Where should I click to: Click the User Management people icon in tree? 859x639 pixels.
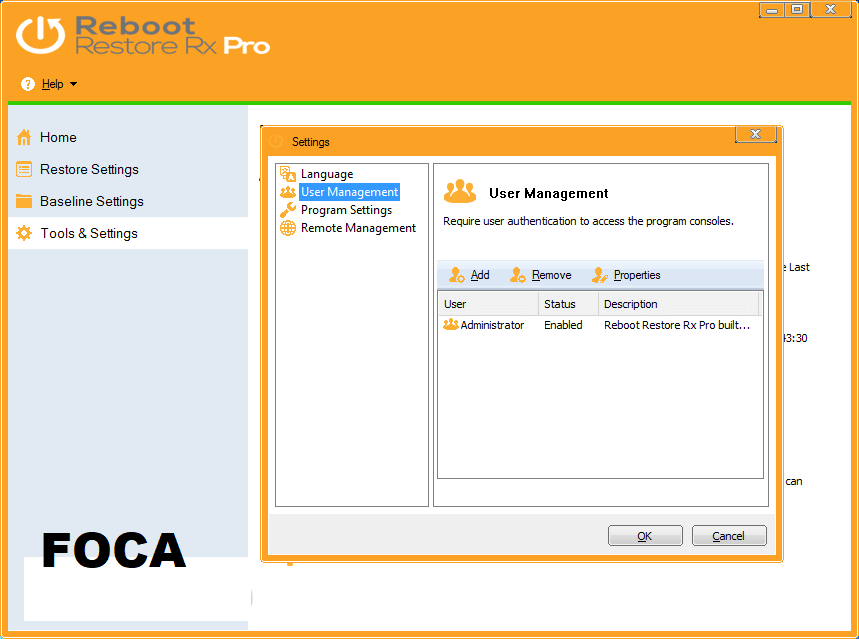pos(288,192)
